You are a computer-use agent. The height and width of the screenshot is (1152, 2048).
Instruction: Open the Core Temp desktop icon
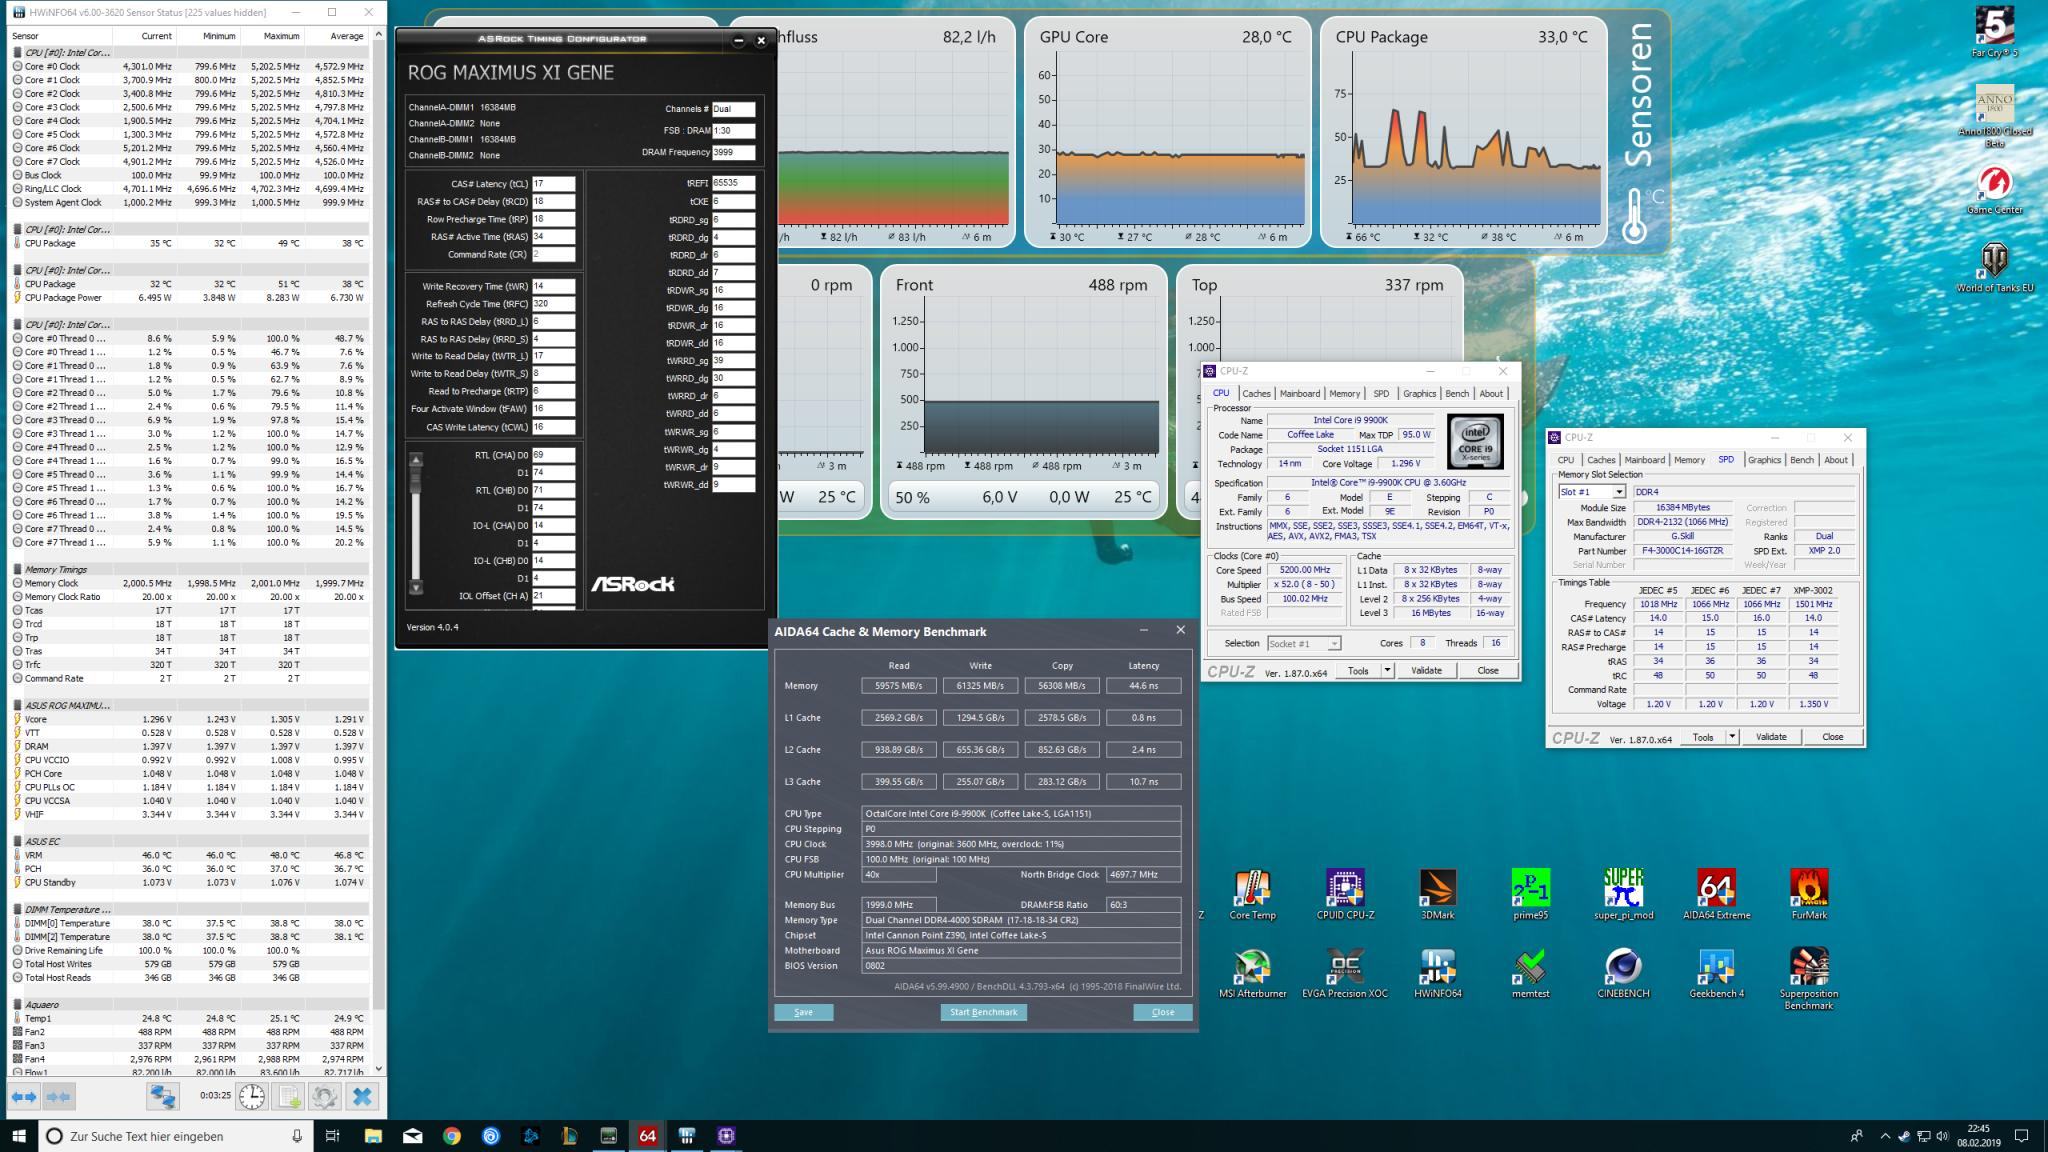click(x=1252, y=894)
